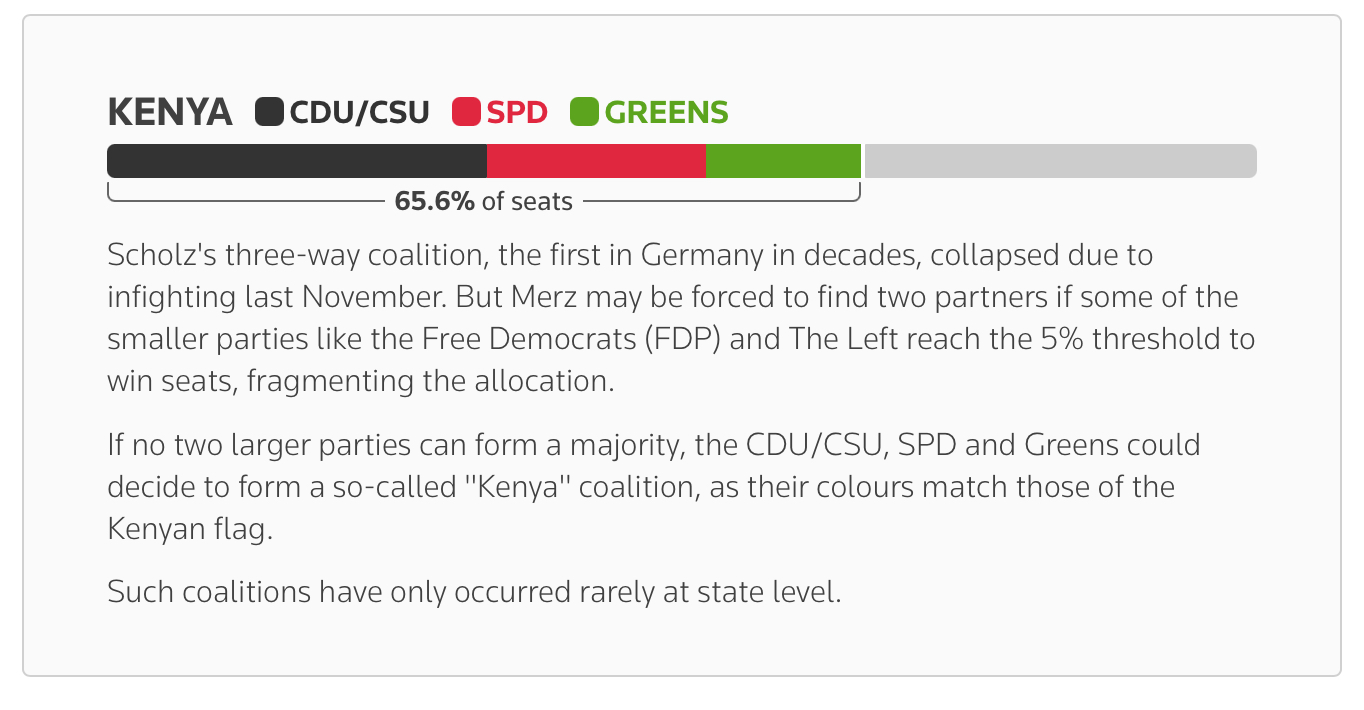
Task: Click the red SPD legend square
Action: (467, 112)
